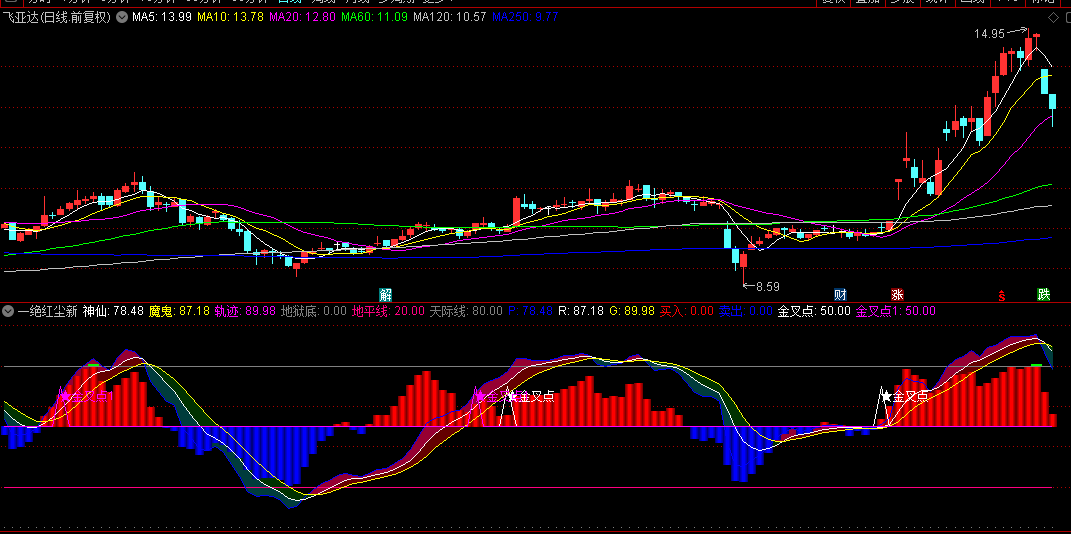Click the blue MA250: 9.77 label
The height and width of the screenshot is (534, 1071).
(x=525, y=18)
